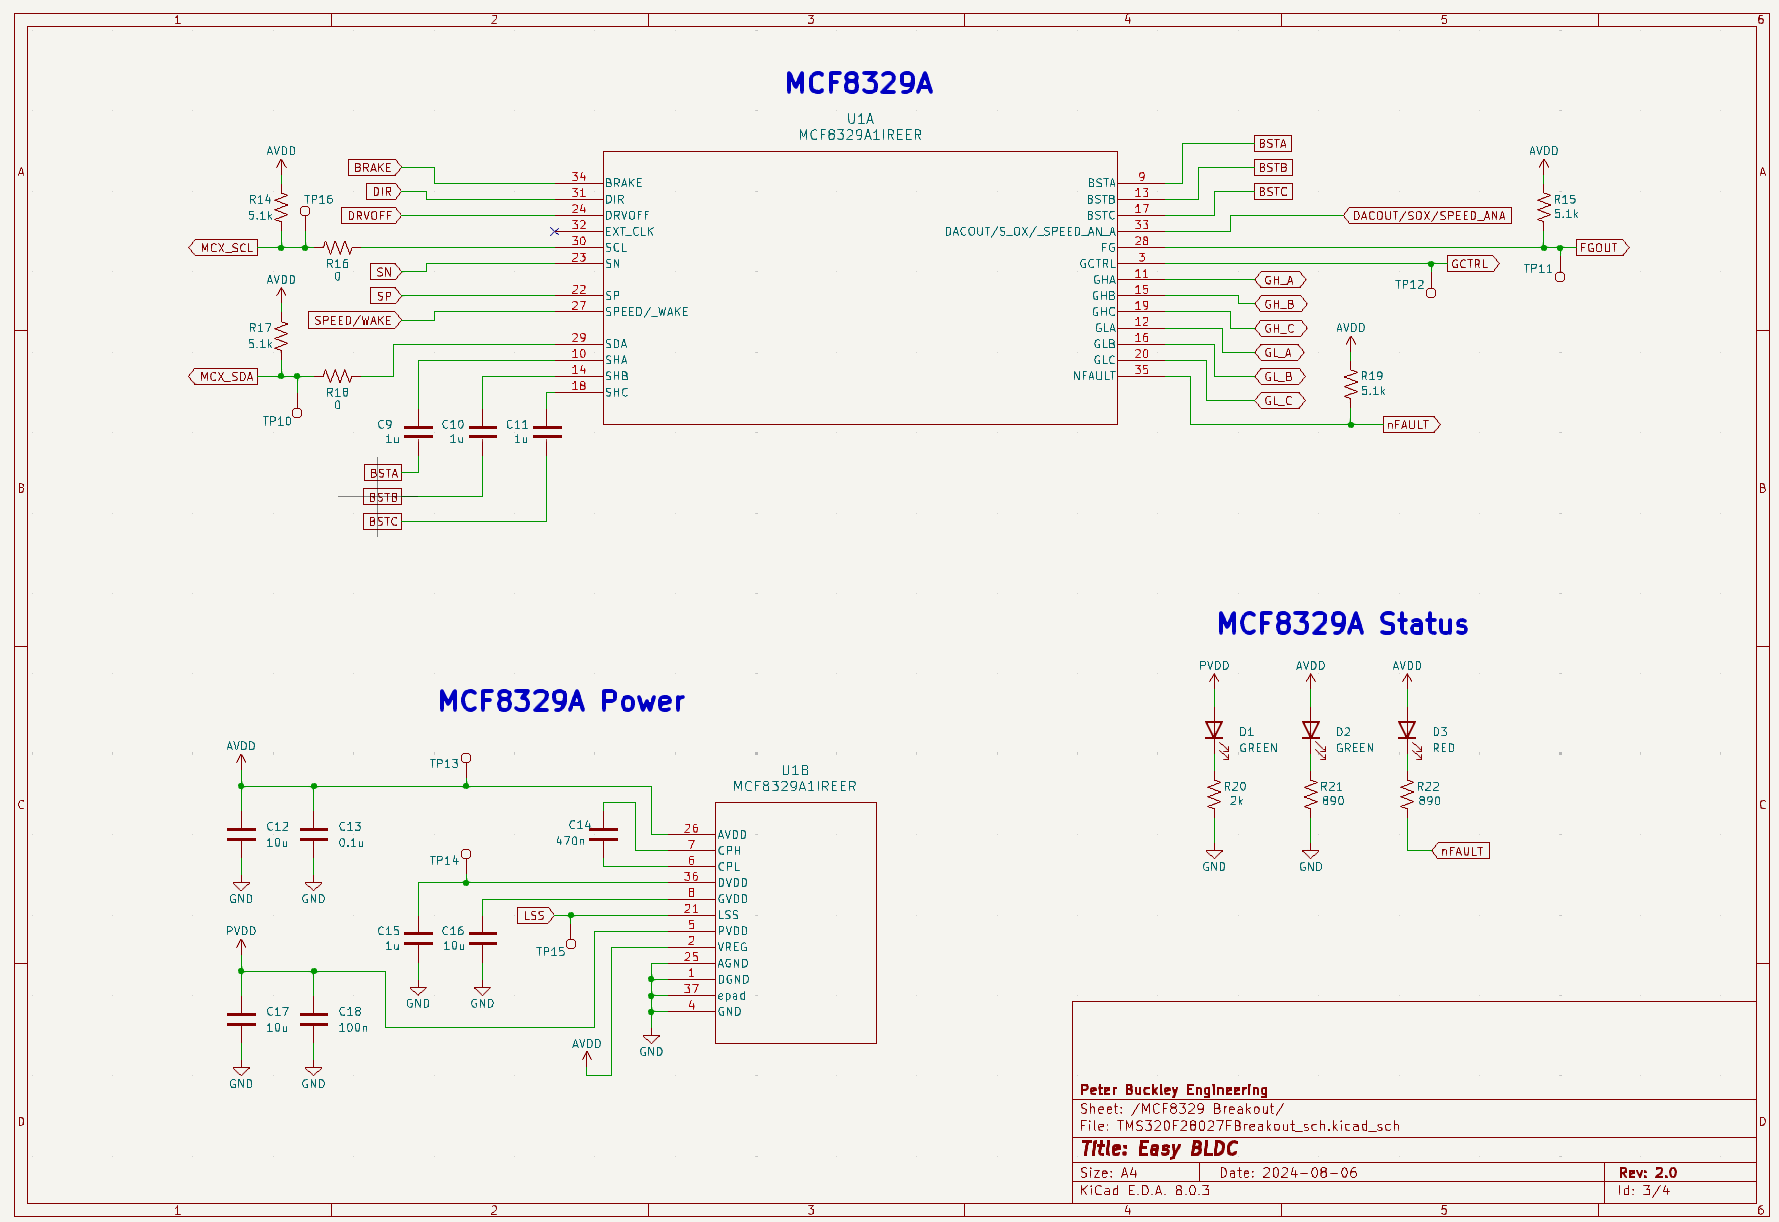1779x1222 pixels.
Task: Click the U1B reference designator
Action: pyautogui.click(x=795, y=770)
